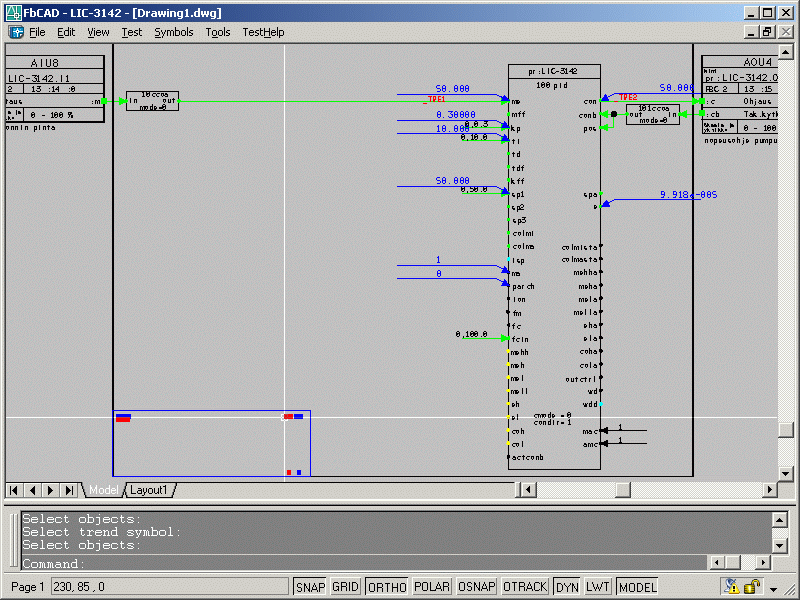Viewport: 800px width, 600px height.
Task: Open the View menu
Action: point(98,32)
